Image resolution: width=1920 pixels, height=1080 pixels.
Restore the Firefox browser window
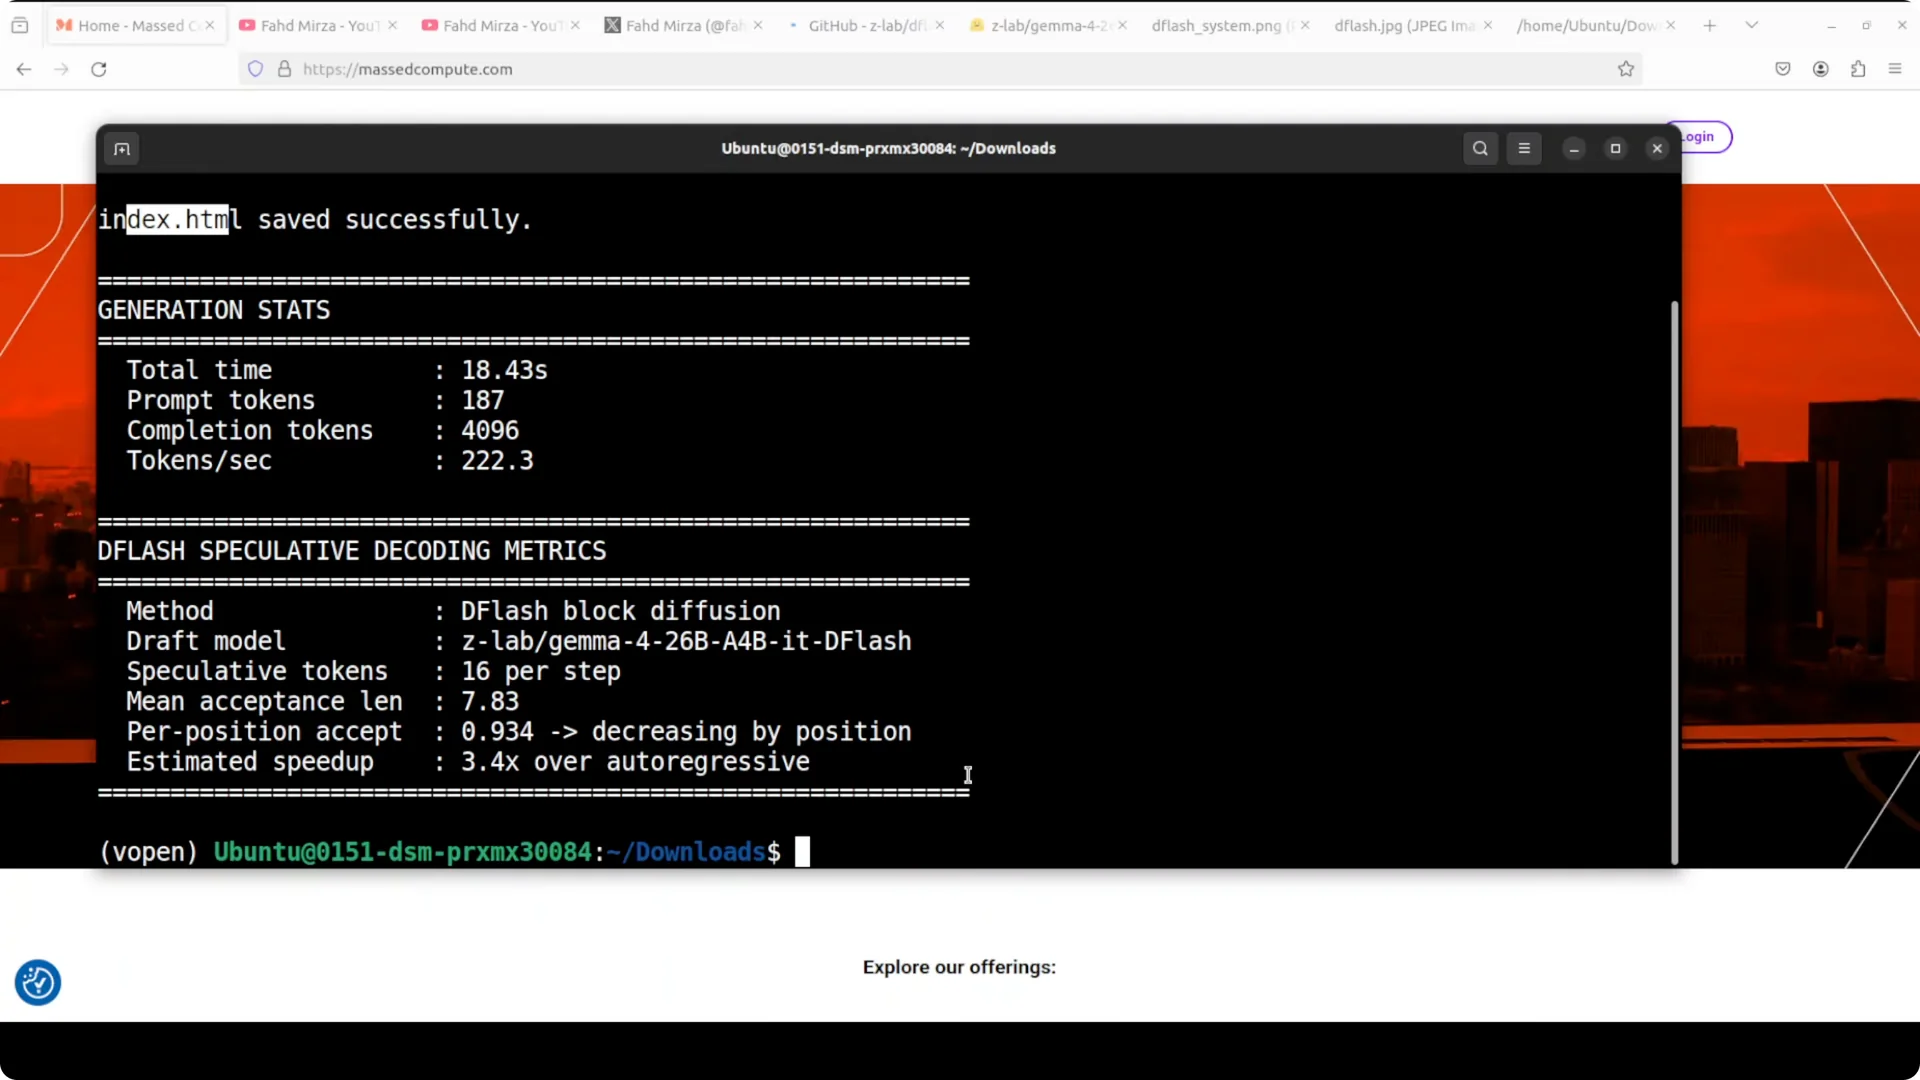1866,26
